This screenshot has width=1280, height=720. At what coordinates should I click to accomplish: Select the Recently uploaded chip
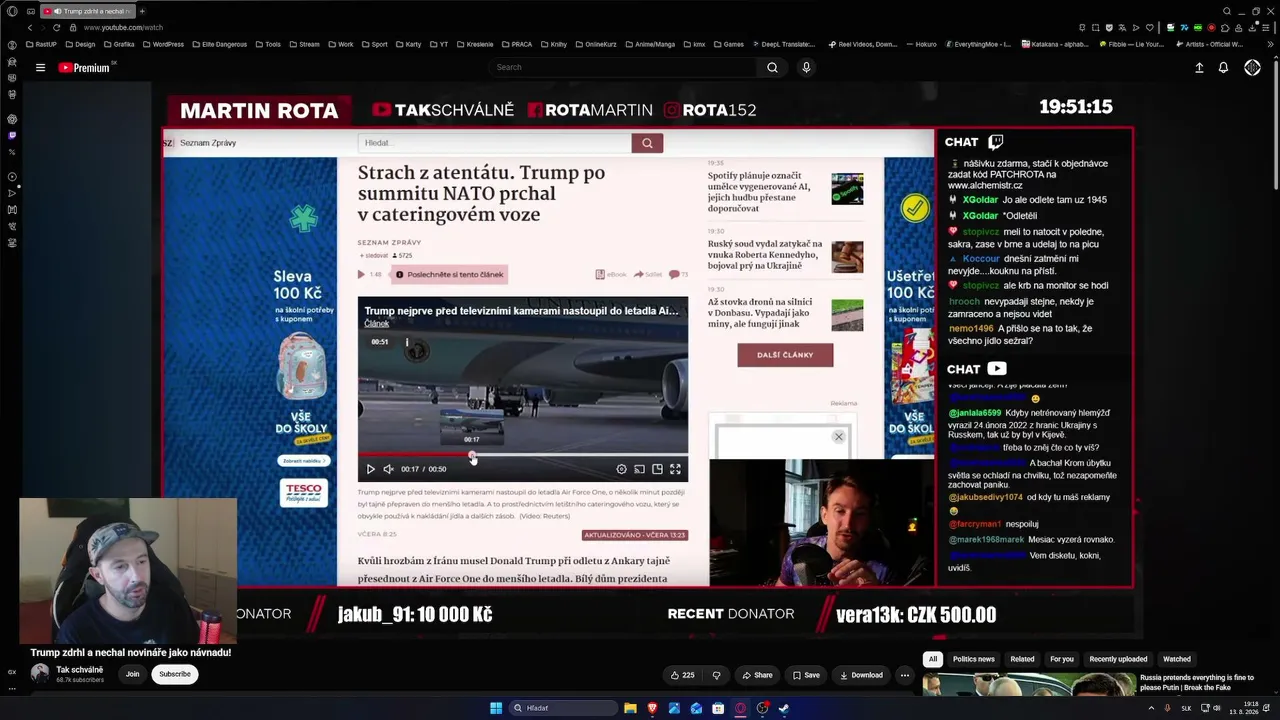click(1118, 659)
